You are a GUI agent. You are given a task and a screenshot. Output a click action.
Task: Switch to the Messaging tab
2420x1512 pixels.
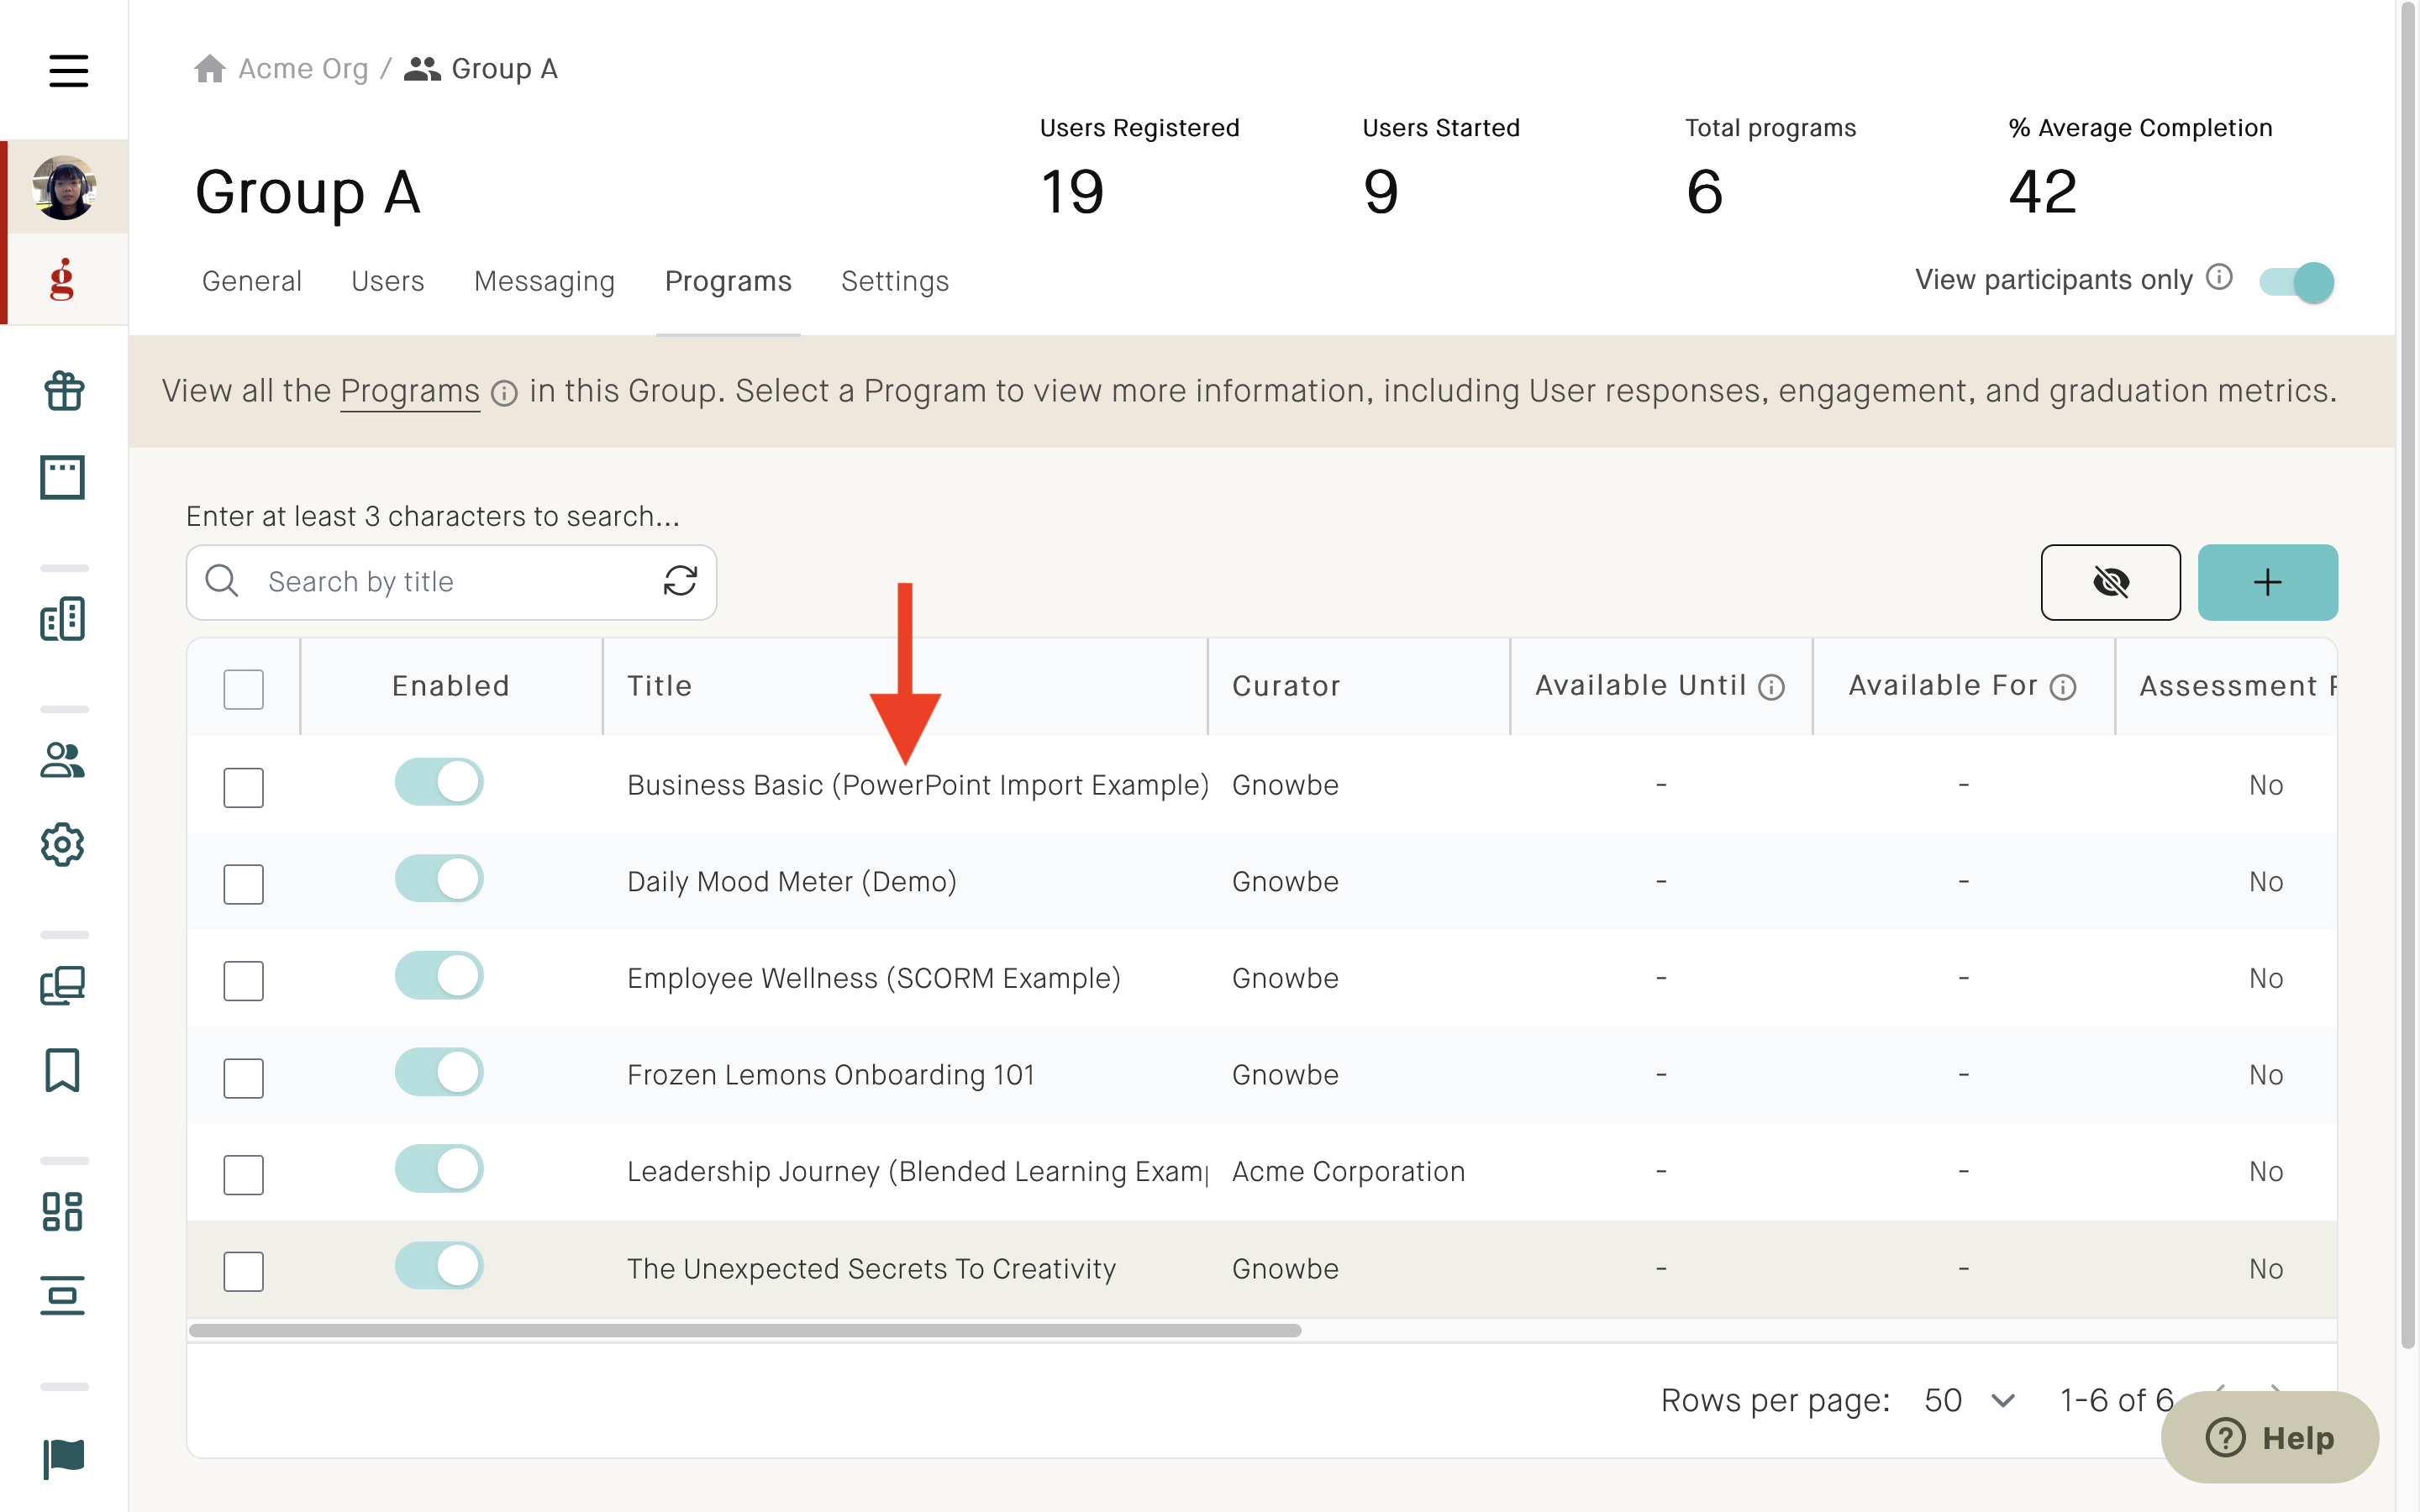545,281
